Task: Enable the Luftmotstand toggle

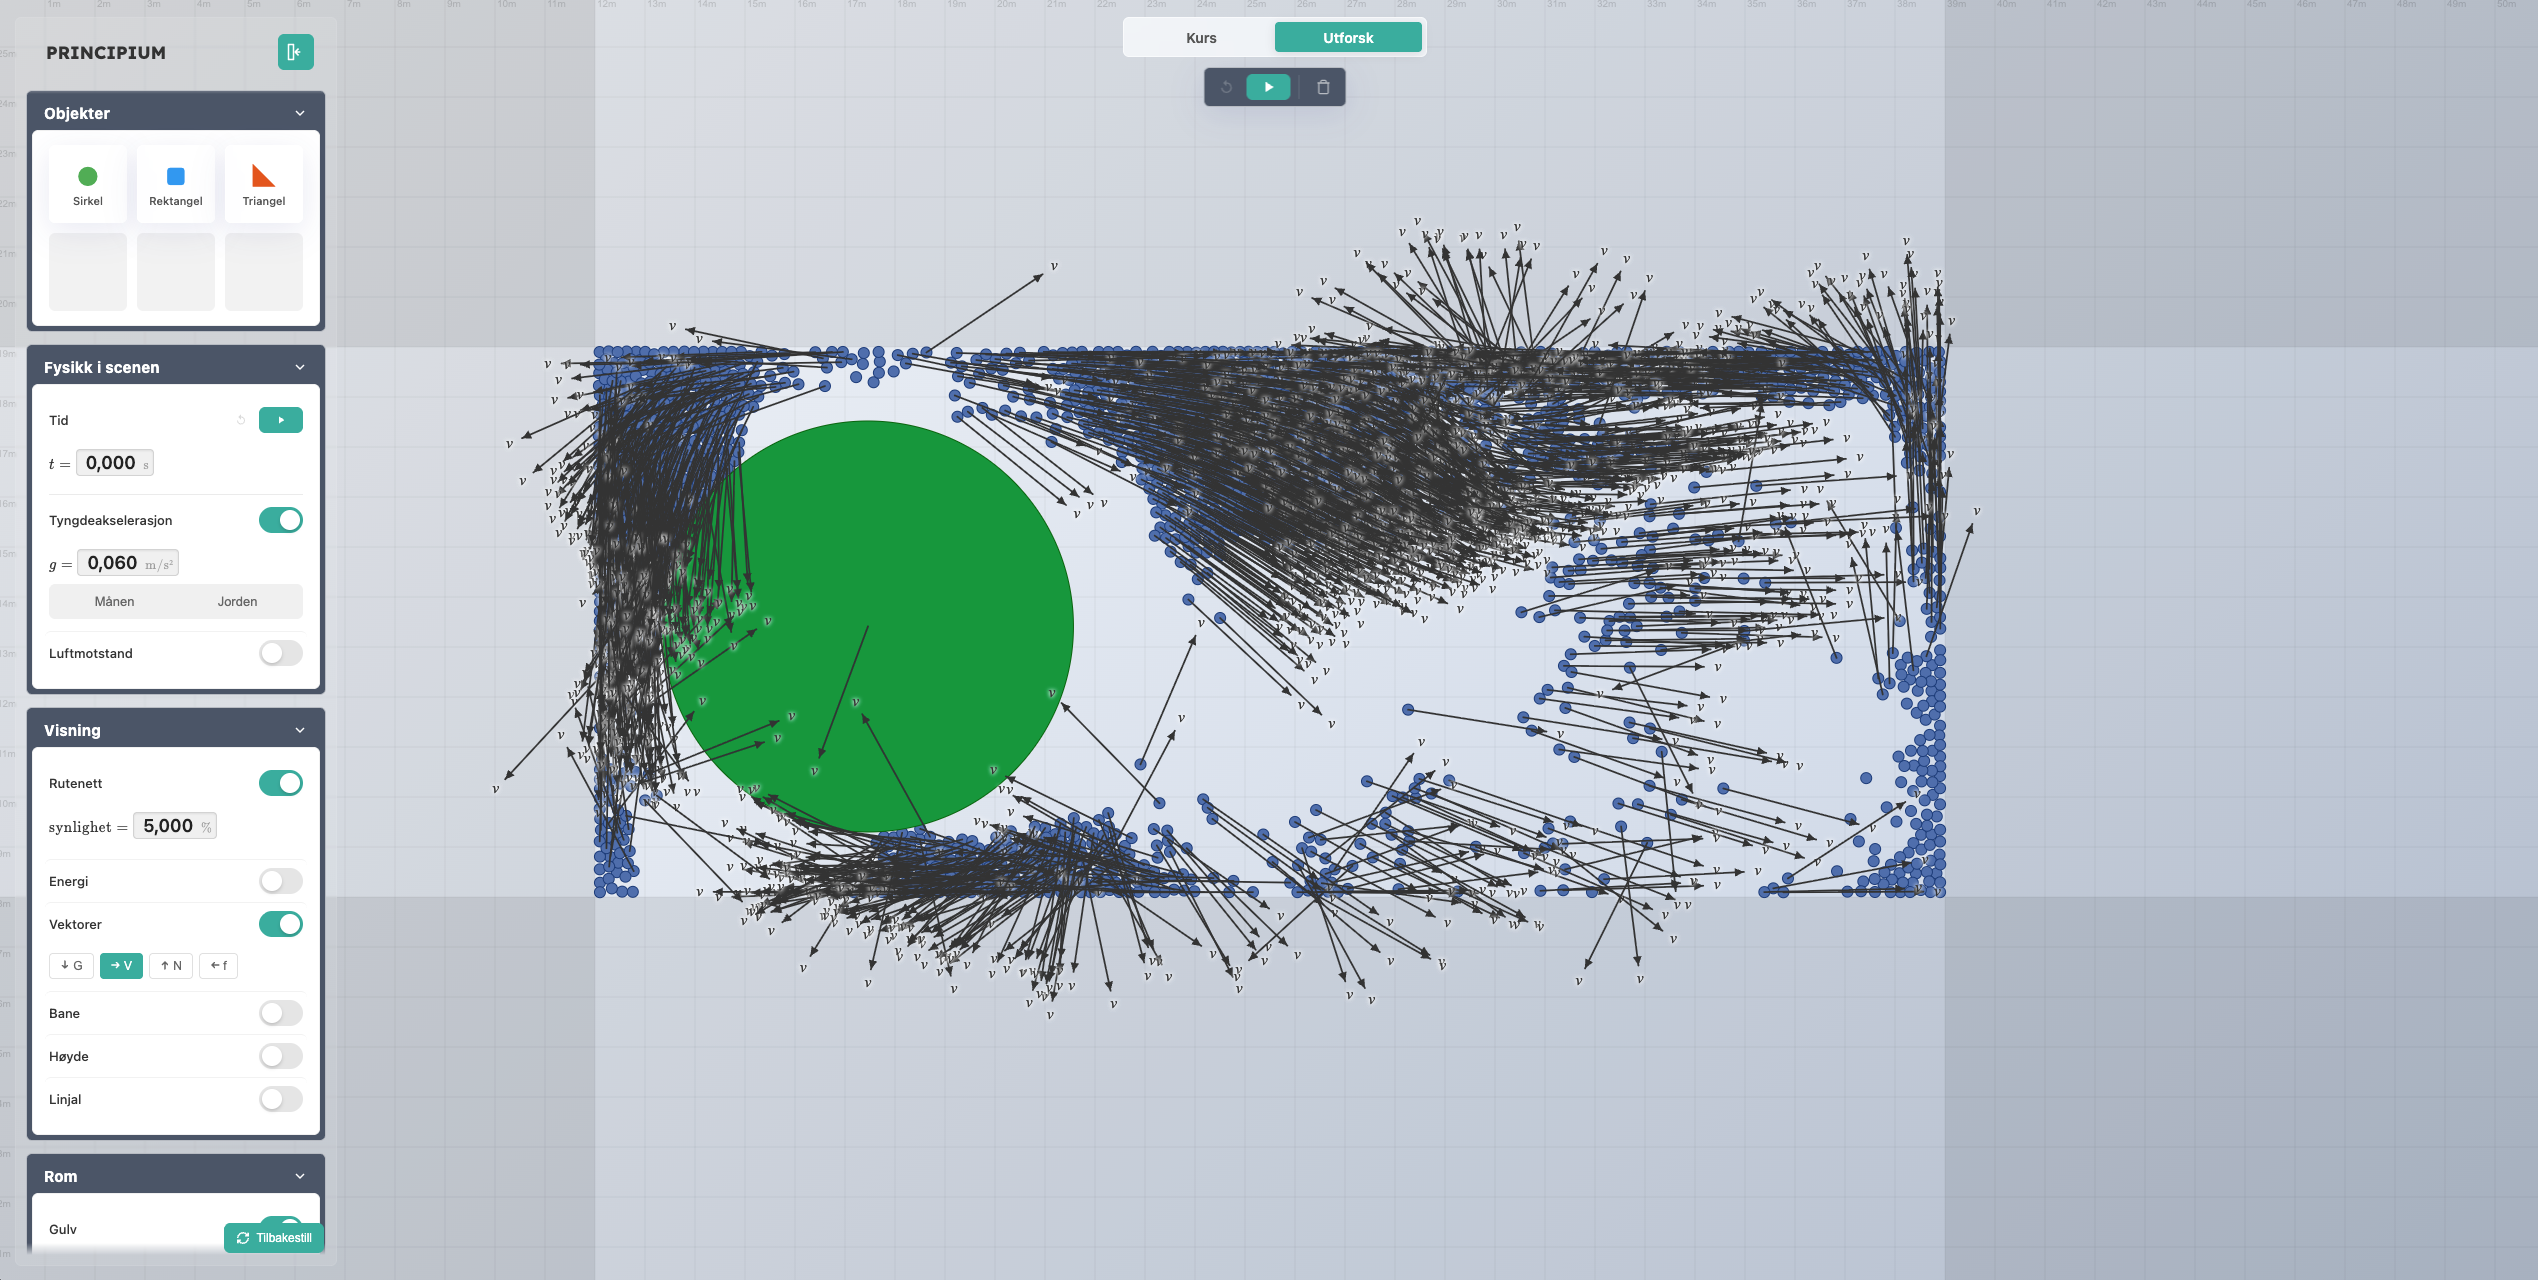Action: (281, 653)
